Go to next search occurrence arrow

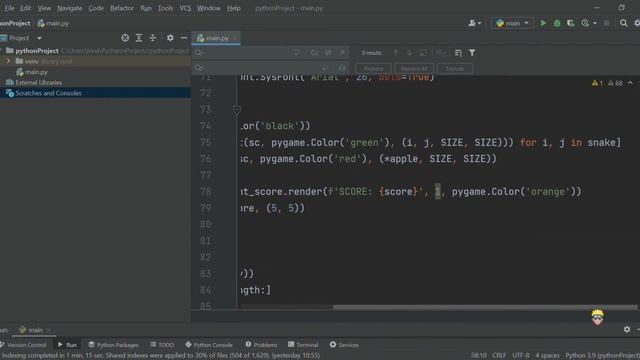[x=409, y=53]
